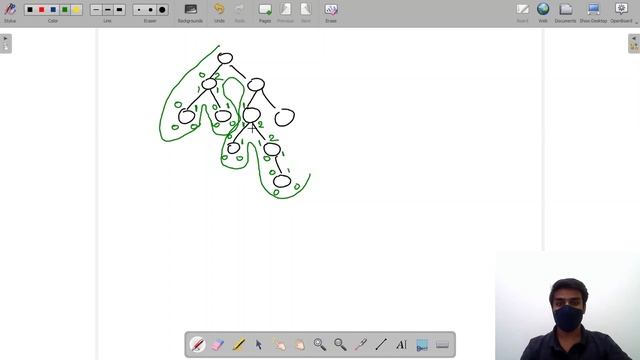Screen dimensions: 640x360
Task: Select the Interact with items hand tool
Action: 279,344
